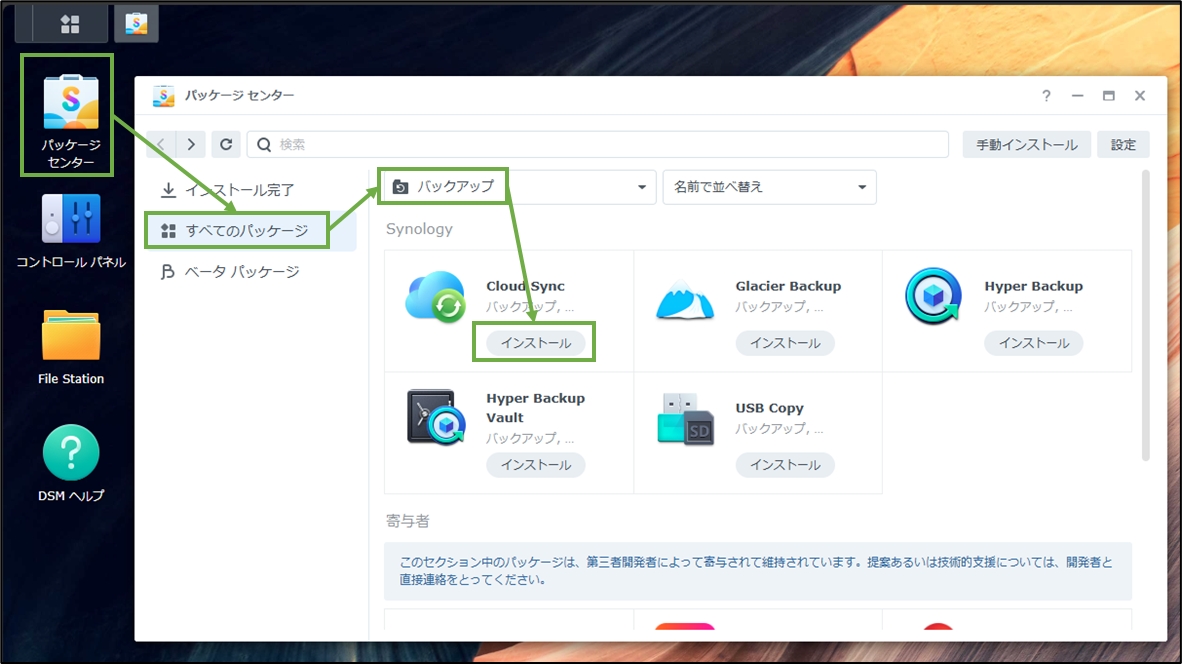Select the Package Center taskbar icon
The width and height of the screenshot is (1182, 664).
[x=137, y=23]
